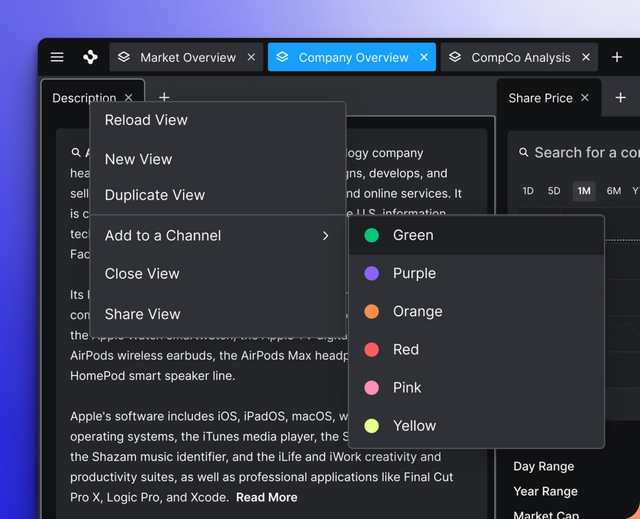
Task: Click the Search for a company field
Action: click(x=585, y=153)
